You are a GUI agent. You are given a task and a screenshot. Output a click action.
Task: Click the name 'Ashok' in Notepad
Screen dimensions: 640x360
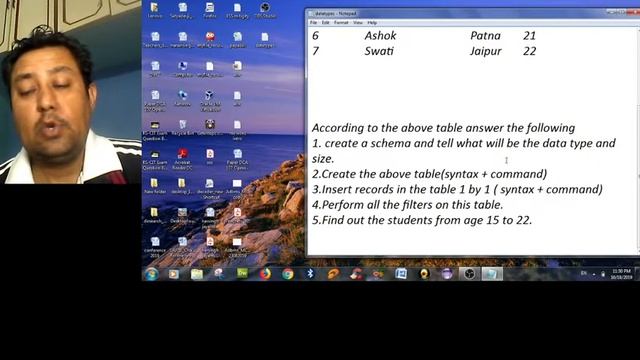380,36
